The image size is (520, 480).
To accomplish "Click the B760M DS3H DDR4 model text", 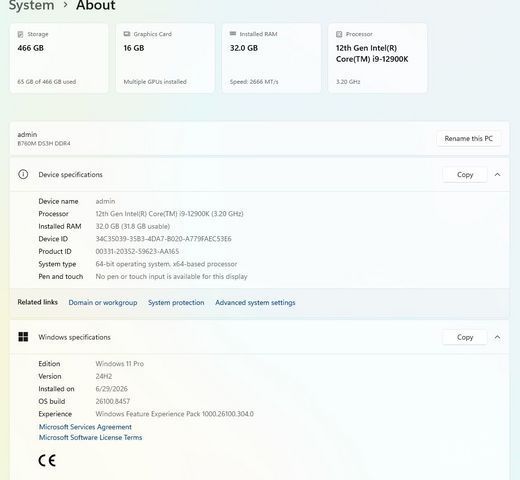I will 44,143.
